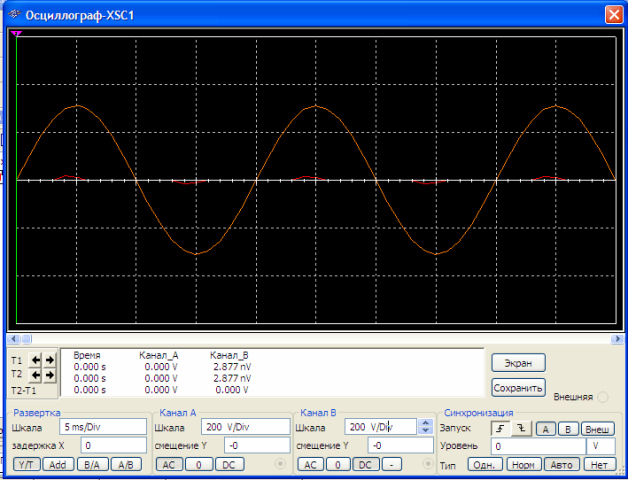Increase Channel B scale with up stepper
The height and width of the screenshot is (480, 628).
coord(425,423)
